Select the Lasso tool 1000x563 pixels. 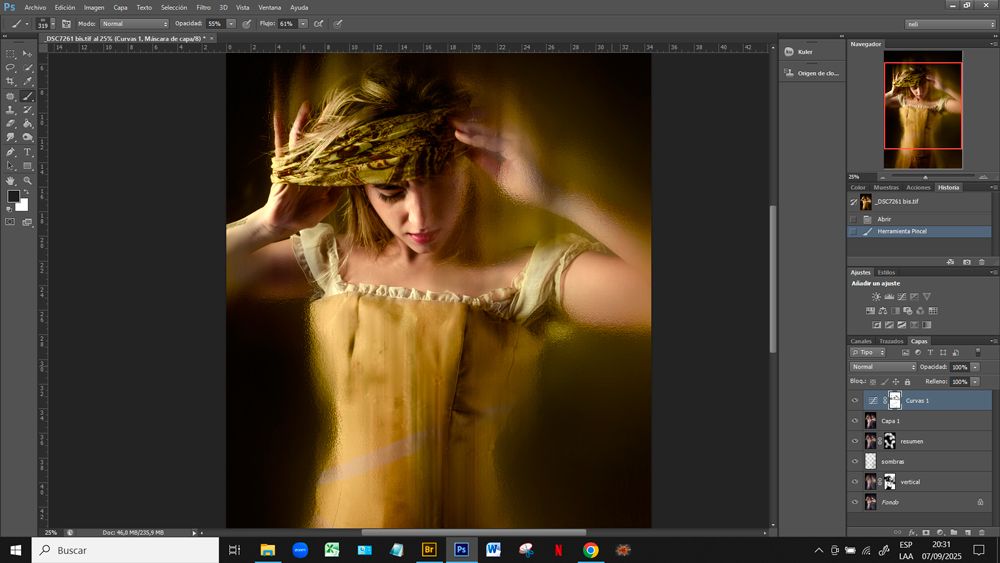(10, 68)
